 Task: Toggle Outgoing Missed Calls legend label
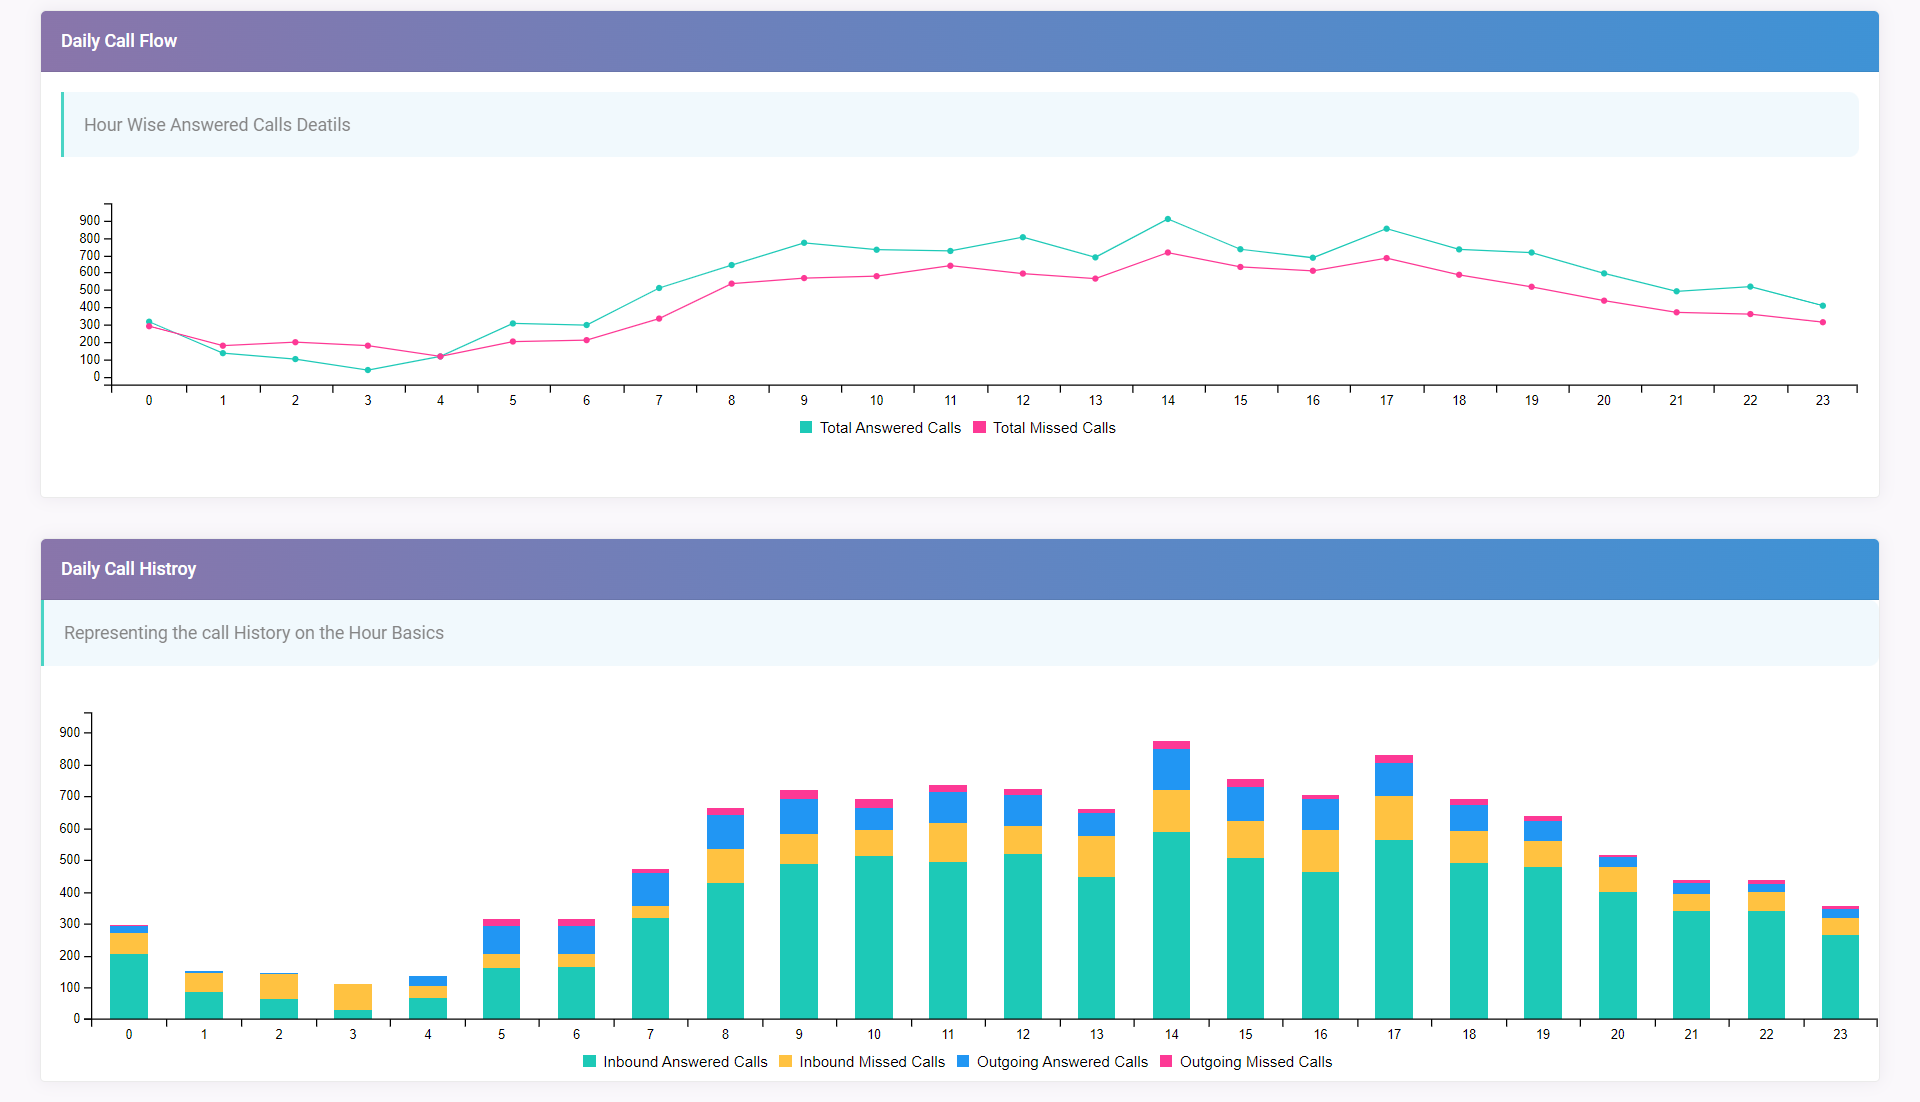click(1256, 1062)
